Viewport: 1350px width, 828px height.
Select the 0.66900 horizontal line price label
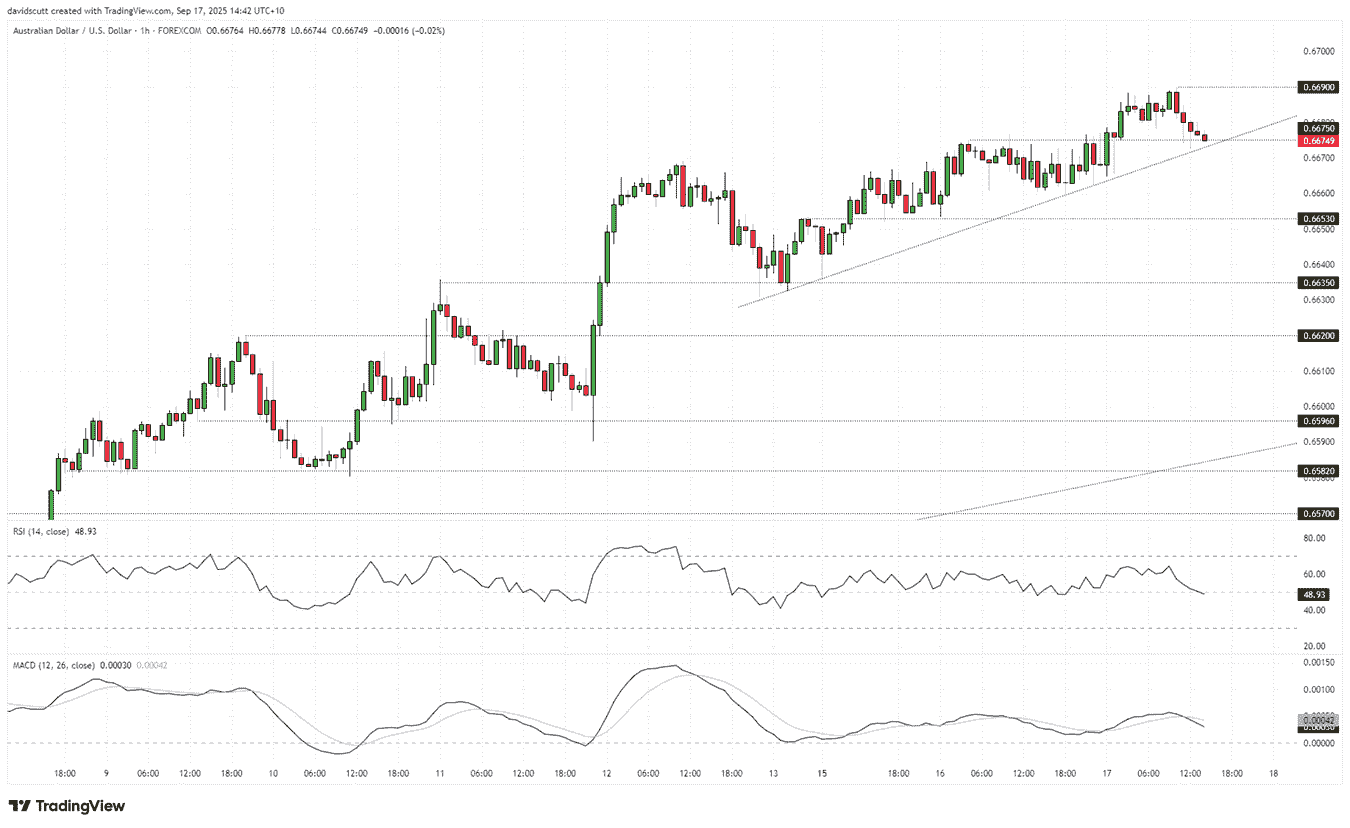click(x=1317, y=87)
